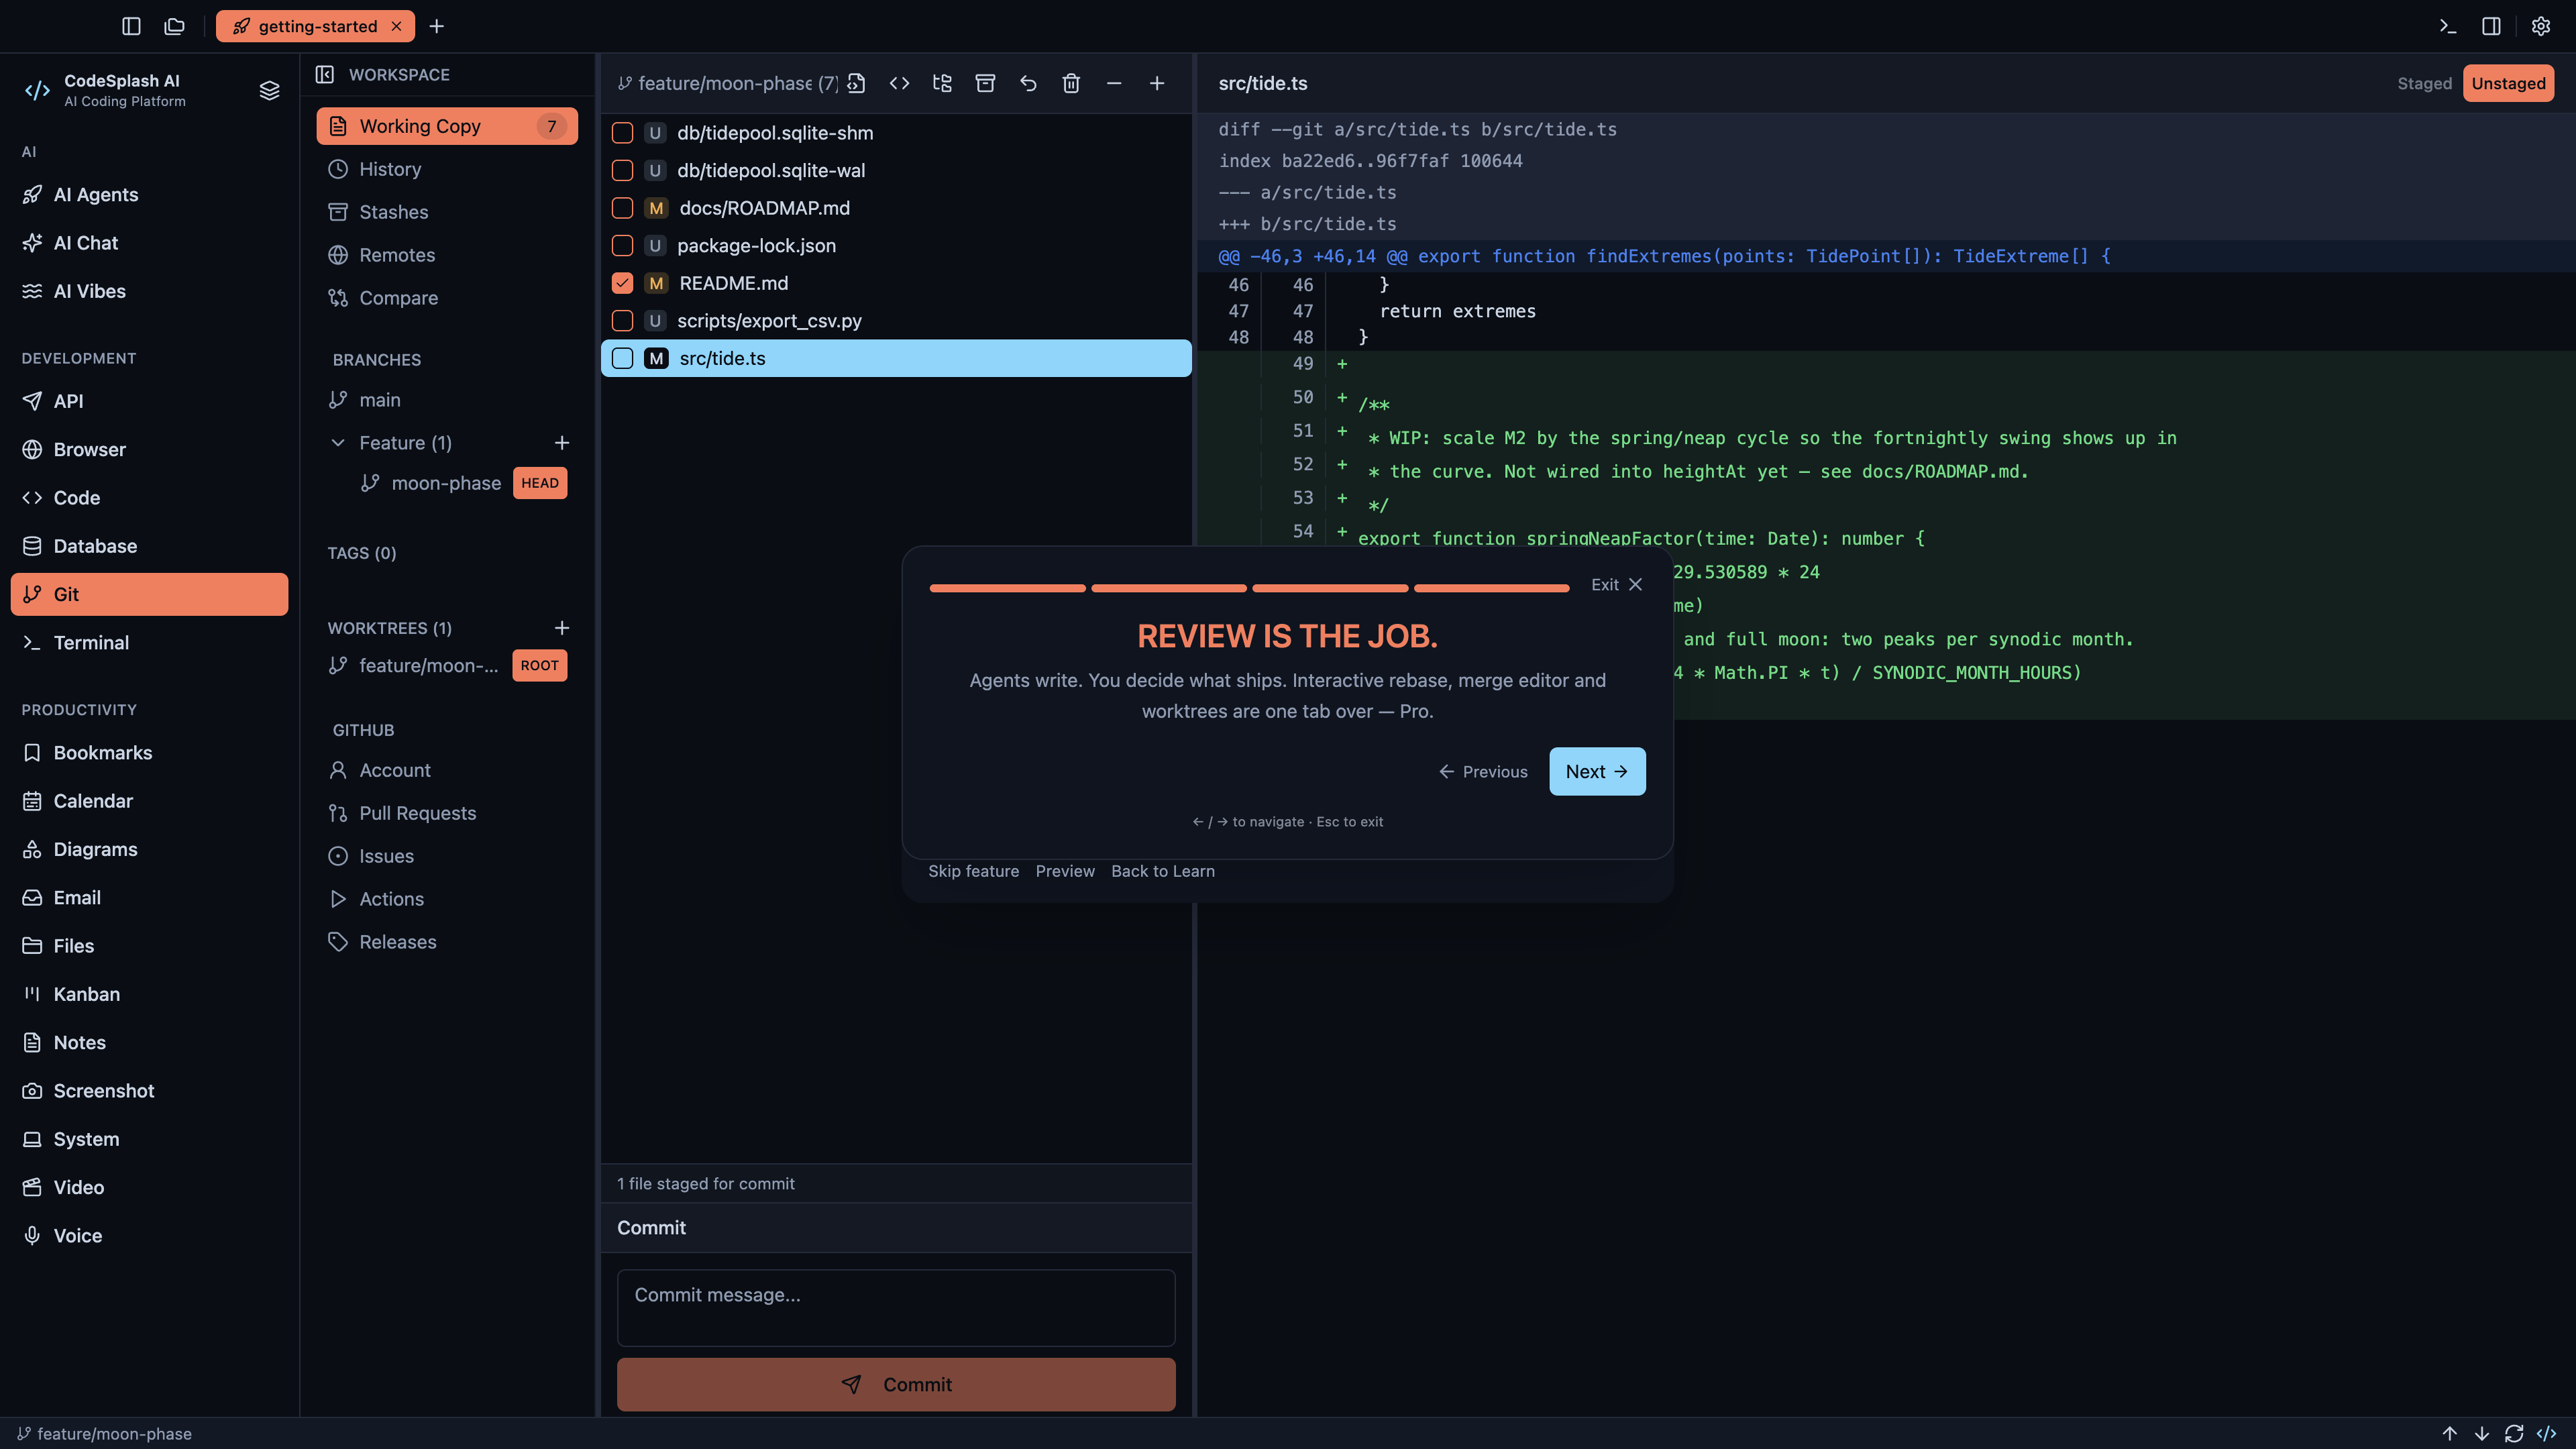The width and height of the screenshot is (2576, 1449).
Task: Click the code brackets icon in the toolbar
Action: (899, 83)
